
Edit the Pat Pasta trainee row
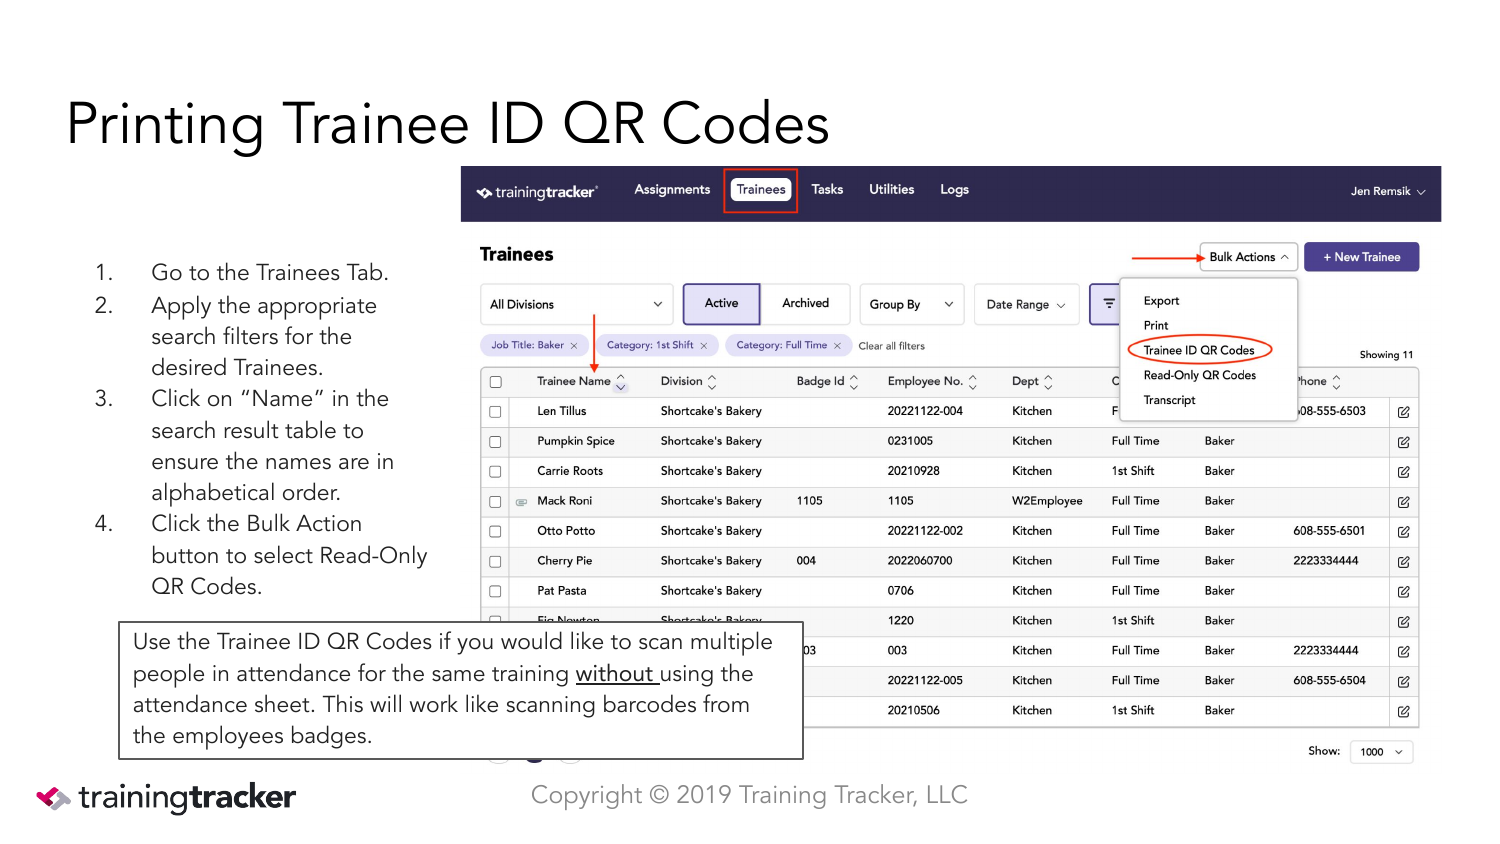tap(1404, 592)
